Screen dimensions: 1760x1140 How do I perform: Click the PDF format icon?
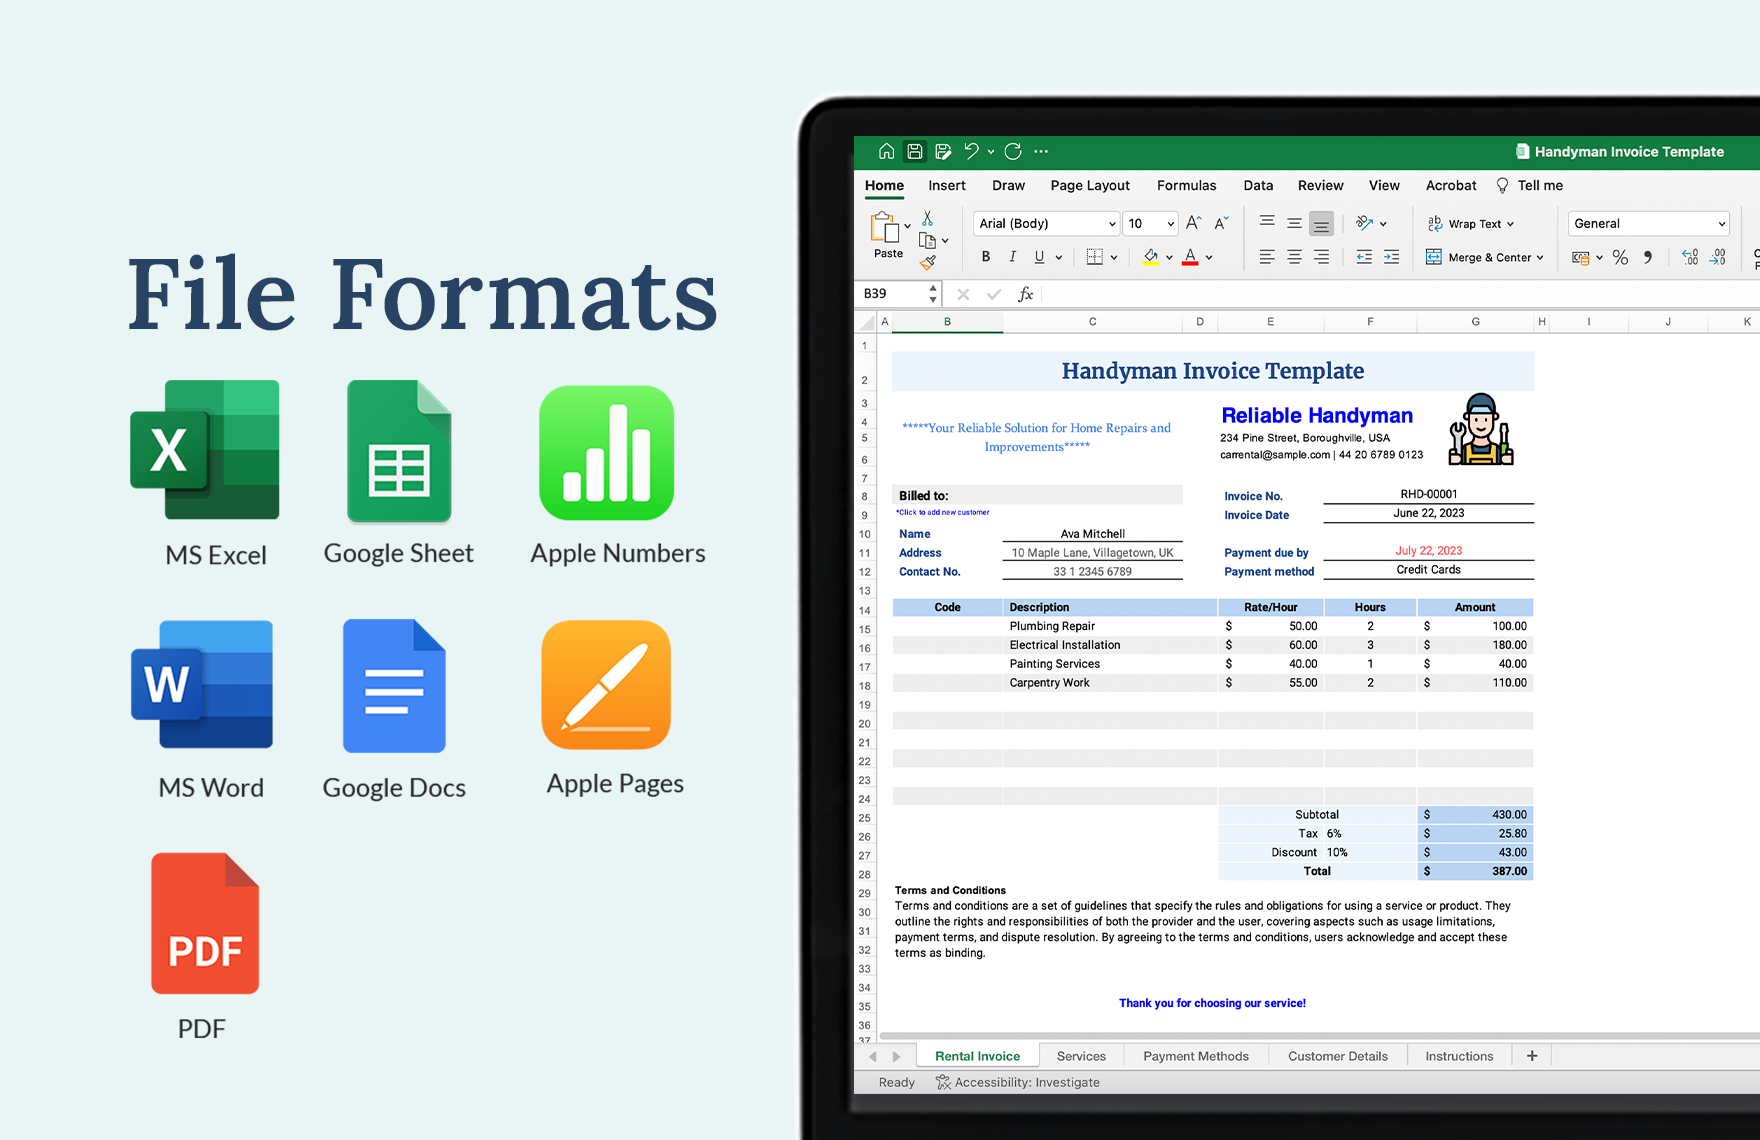coord(205,923)
